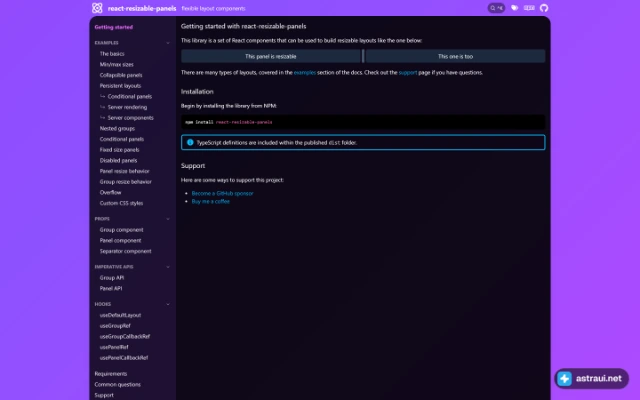Viewport: 640px width, 400px height.
Task: Collapse the Props section chevron
Action: [x=168, y=219]
